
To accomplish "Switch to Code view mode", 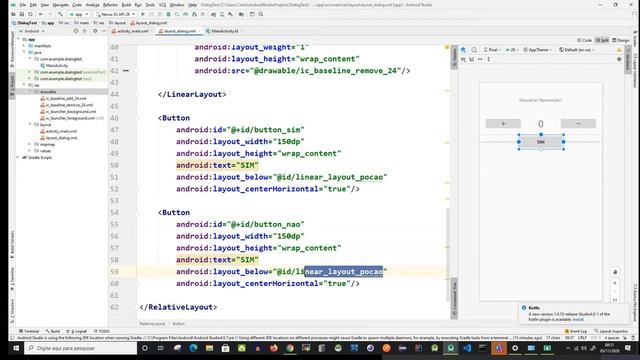I will 584,40.
